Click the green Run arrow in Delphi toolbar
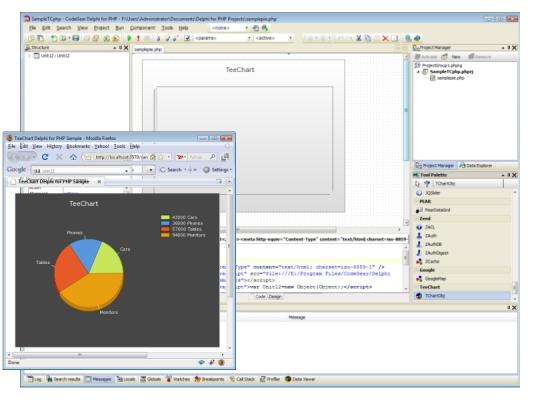Screen dimensions: 540x400 coord(129,38)
